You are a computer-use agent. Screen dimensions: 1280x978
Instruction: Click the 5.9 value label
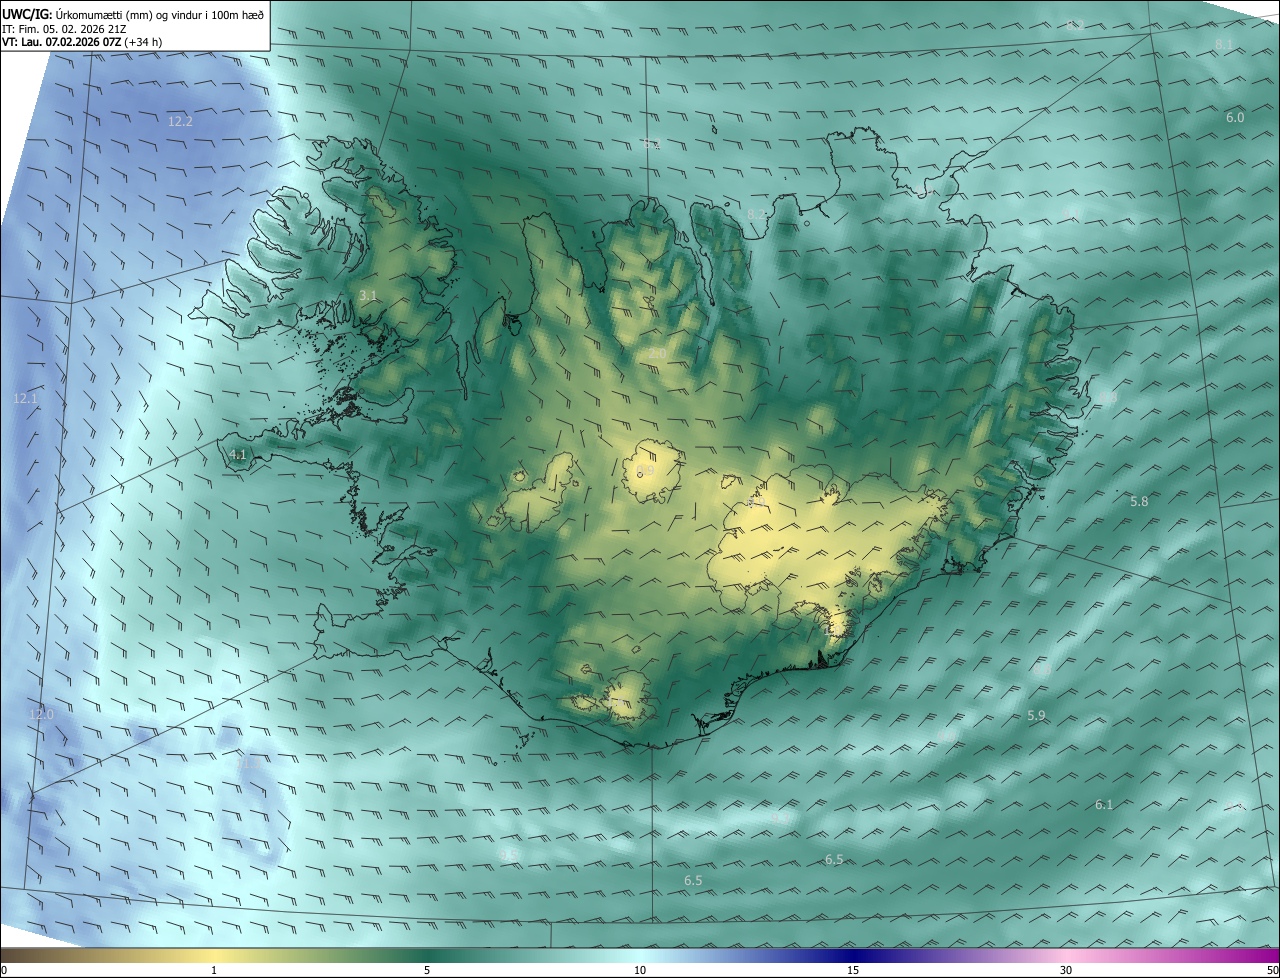click(x=1036, y=715)
